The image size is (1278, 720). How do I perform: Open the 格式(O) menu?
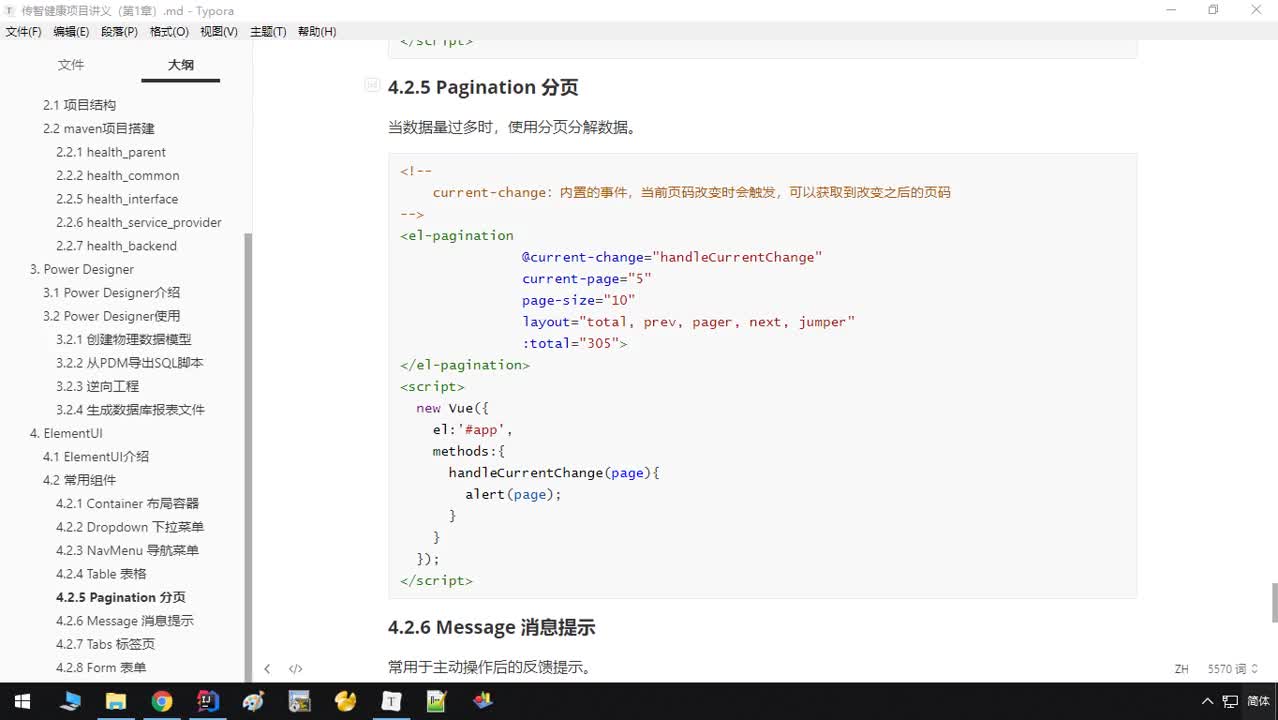pyautogui.click(x=169, y=32)
